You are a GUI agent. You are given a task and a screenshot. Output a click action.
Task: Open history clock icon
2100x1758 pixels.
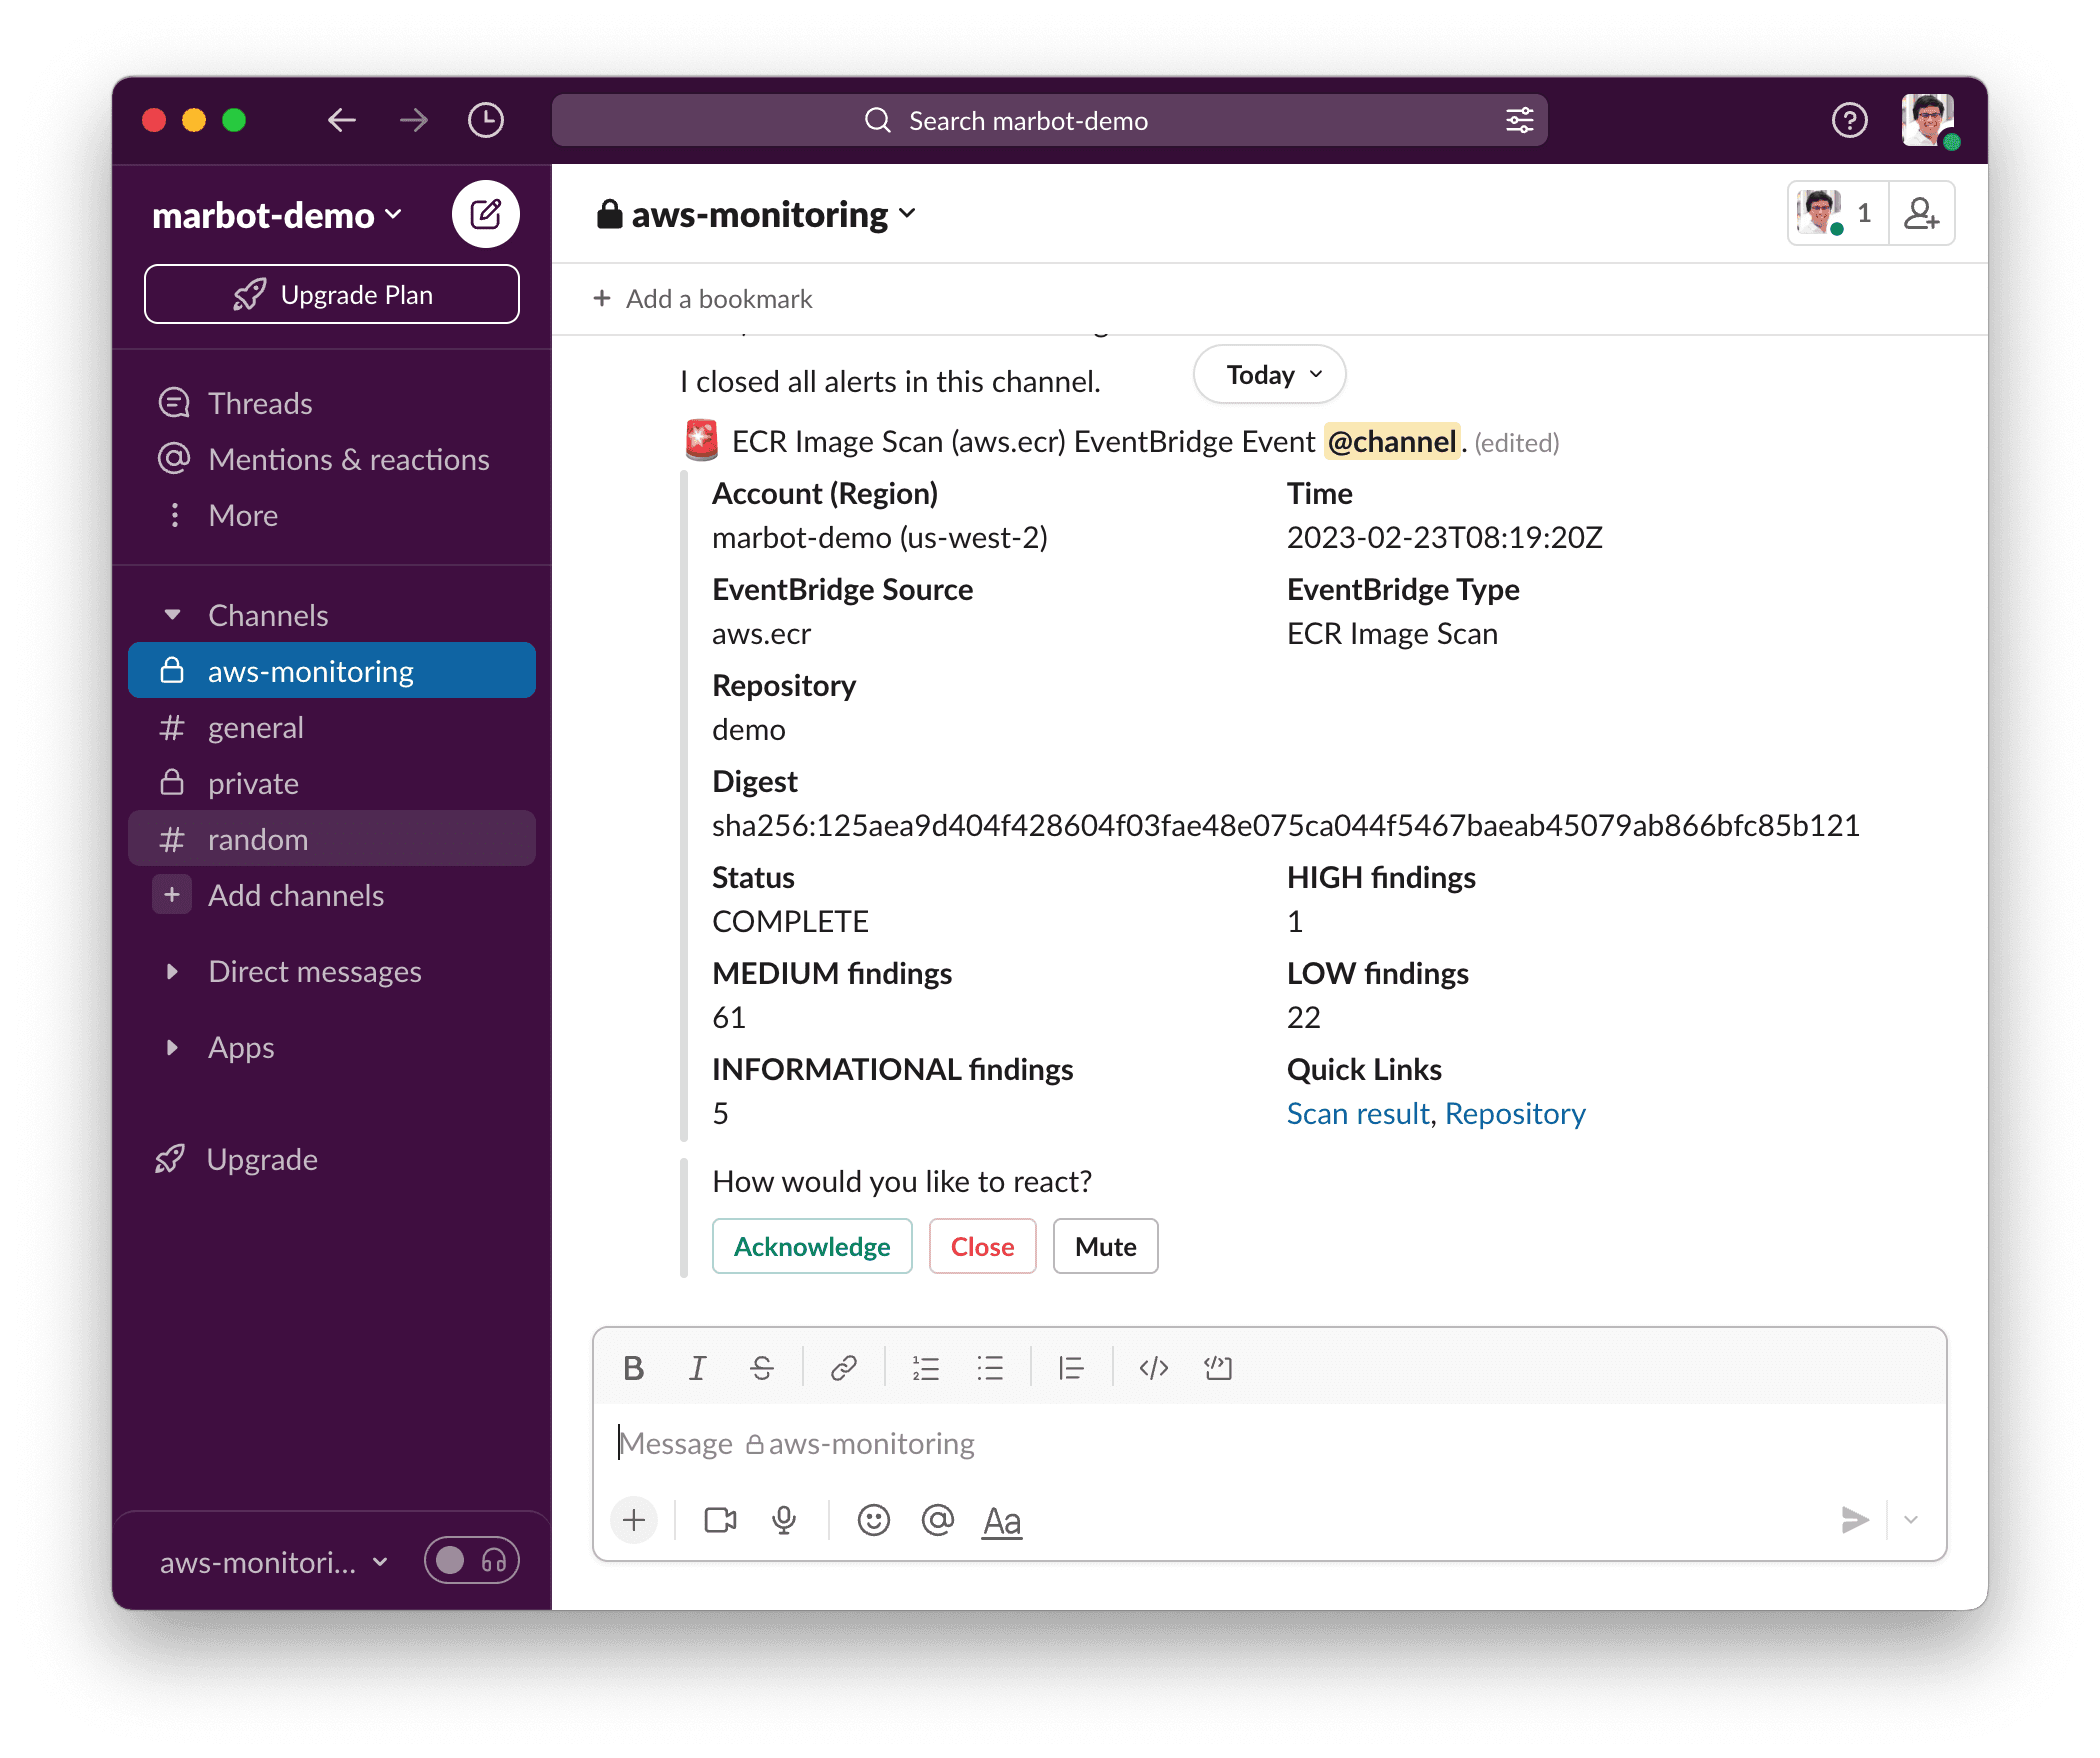(x=486, y=121)
